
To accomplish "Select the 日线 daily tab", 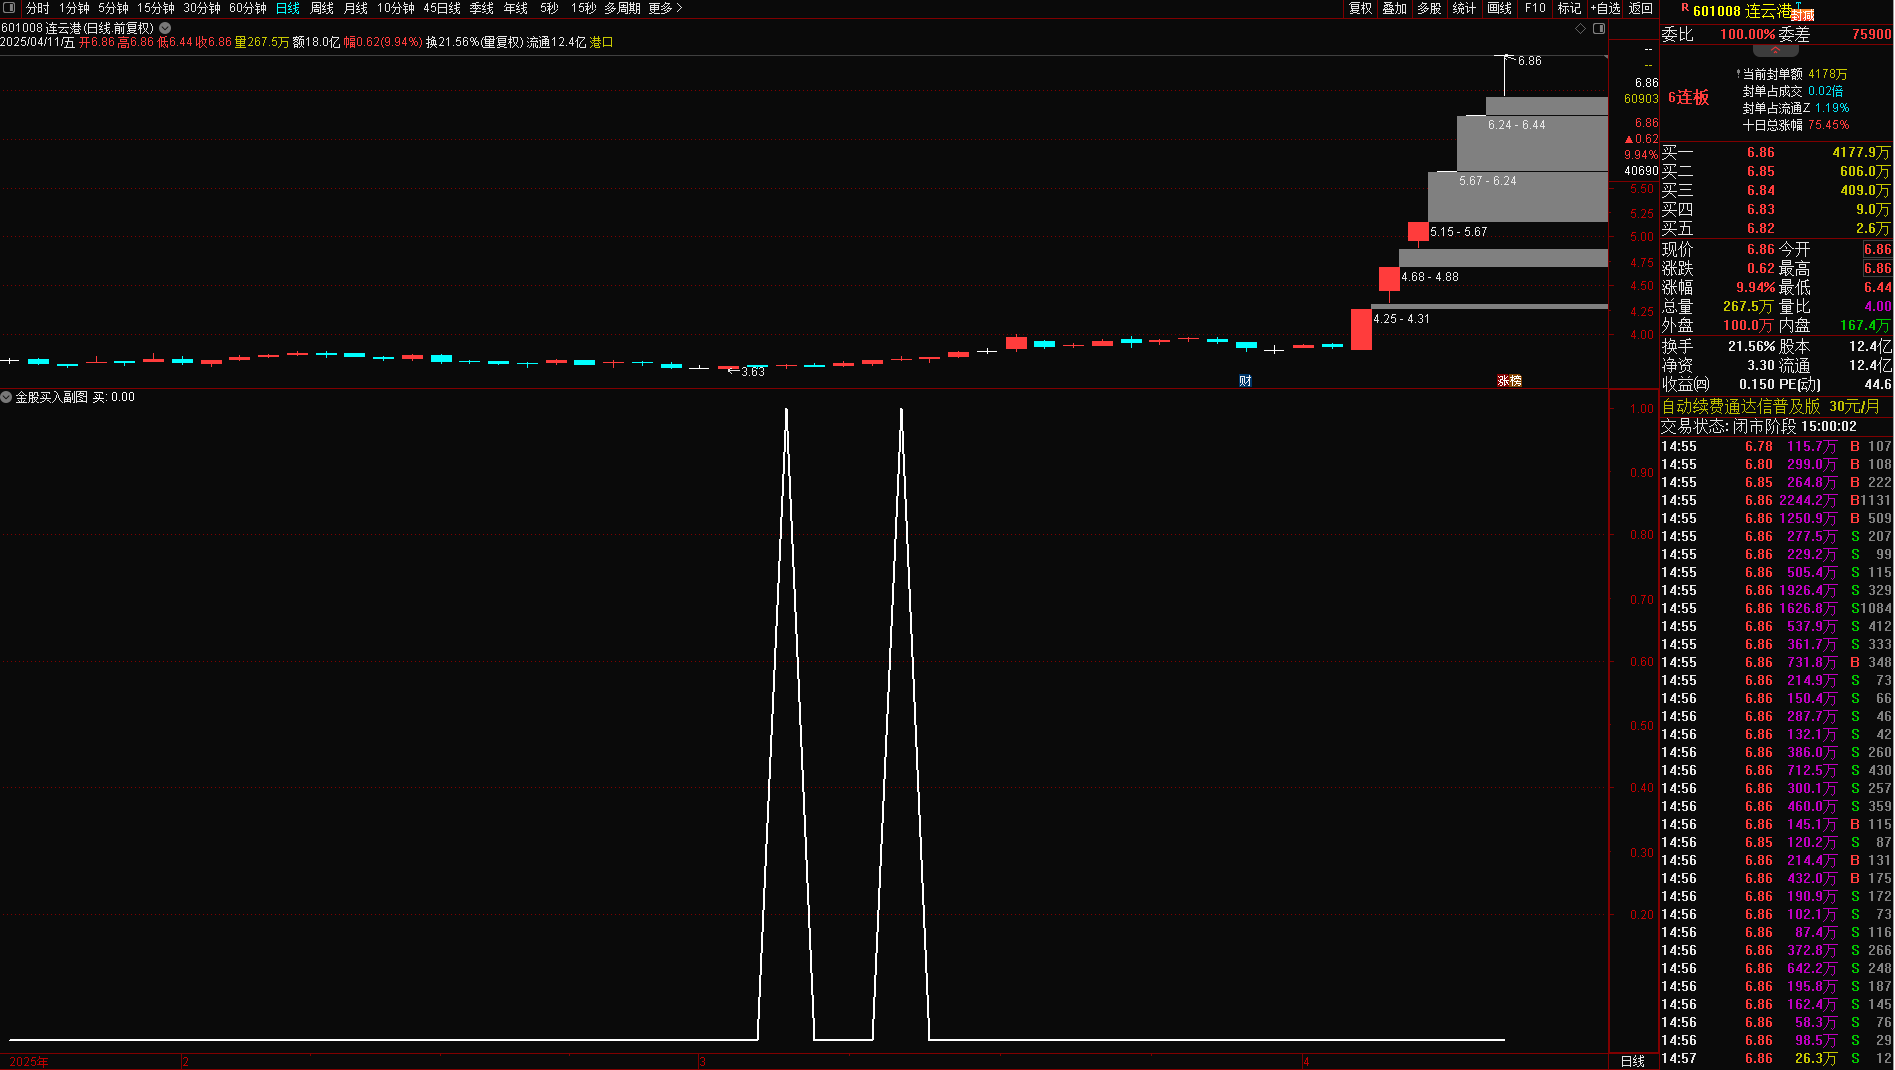I will tap(288, 8).
